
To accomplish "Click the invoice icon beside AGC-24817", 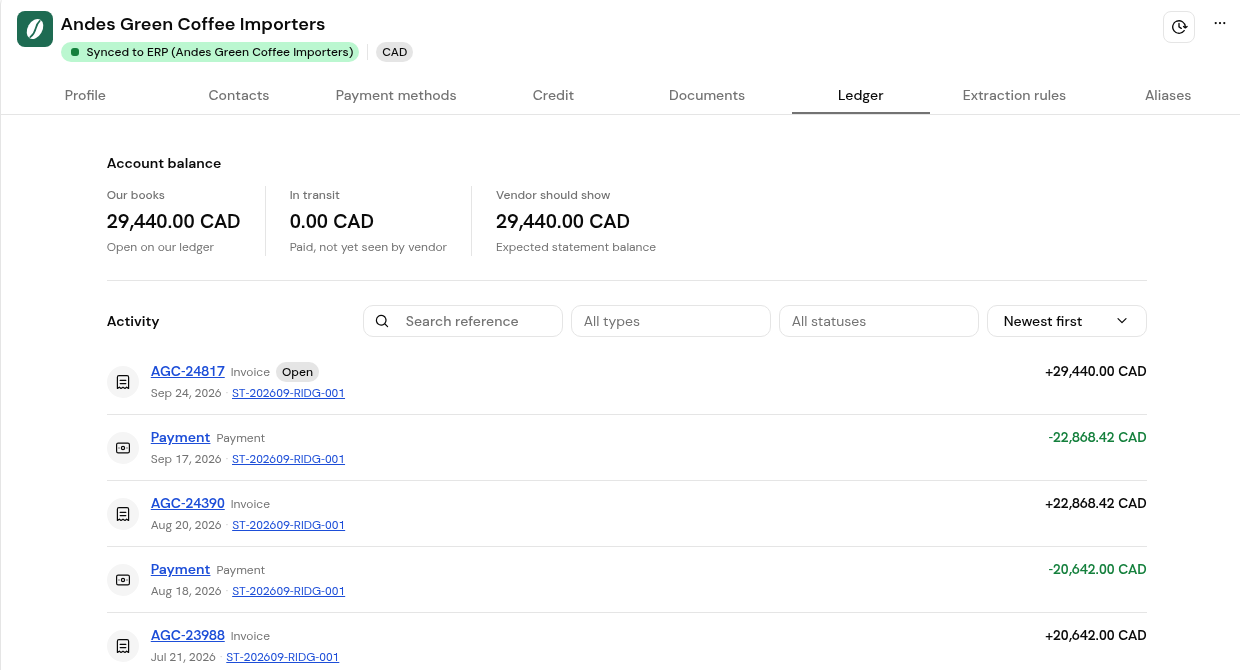I will coord(123,382).
